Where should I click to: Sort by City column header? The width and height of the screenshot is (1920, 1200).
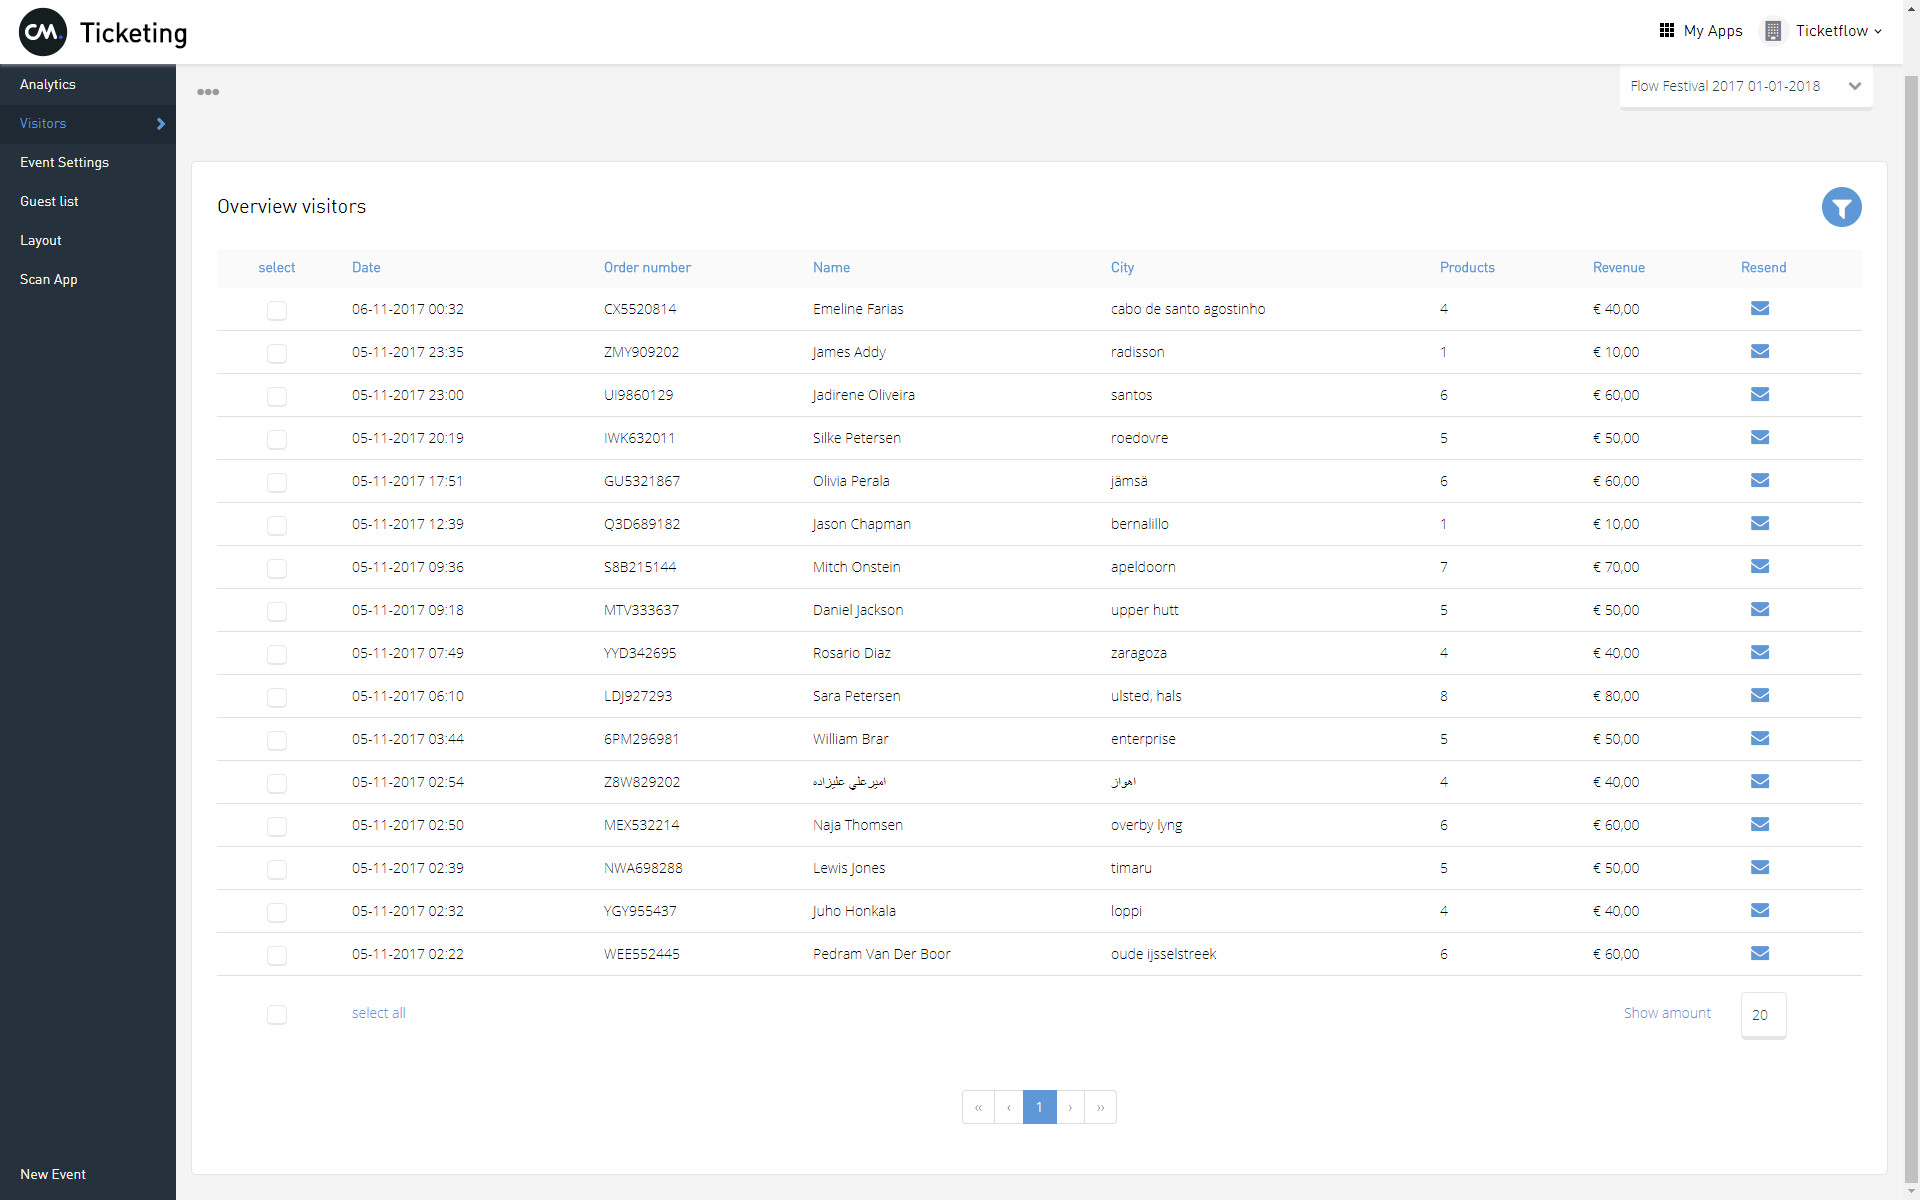point(1122,268)
